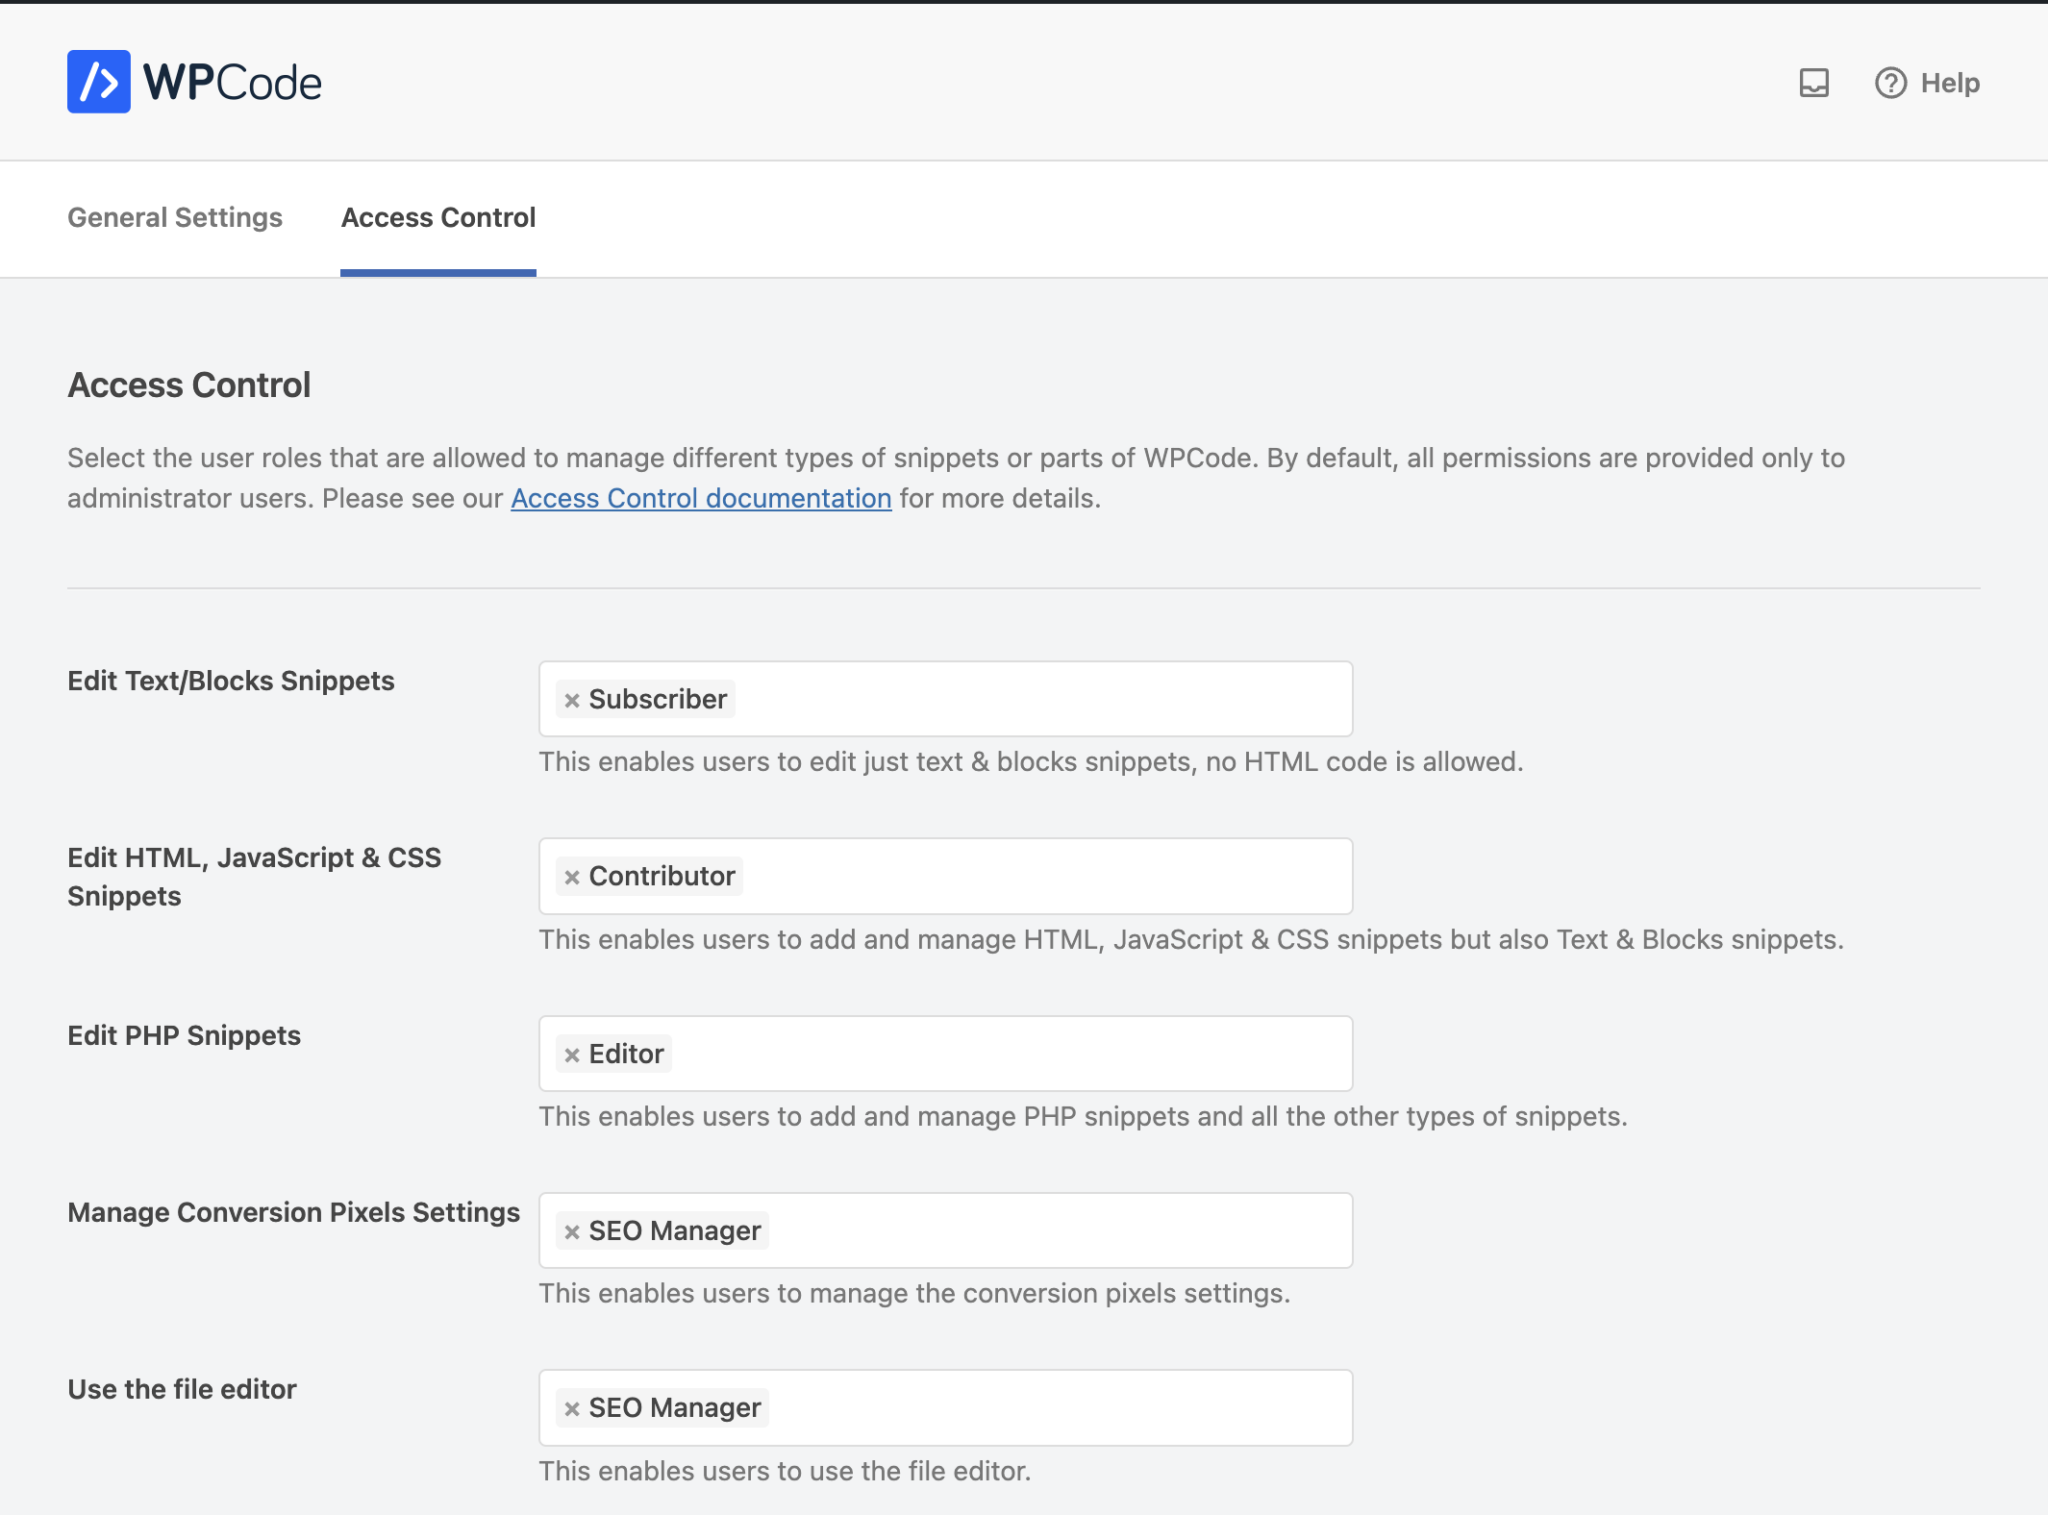The height and width of the screenshot is (1515, 2048).
Task: Remove the Editor role tag
Action: coord(572,1053)
